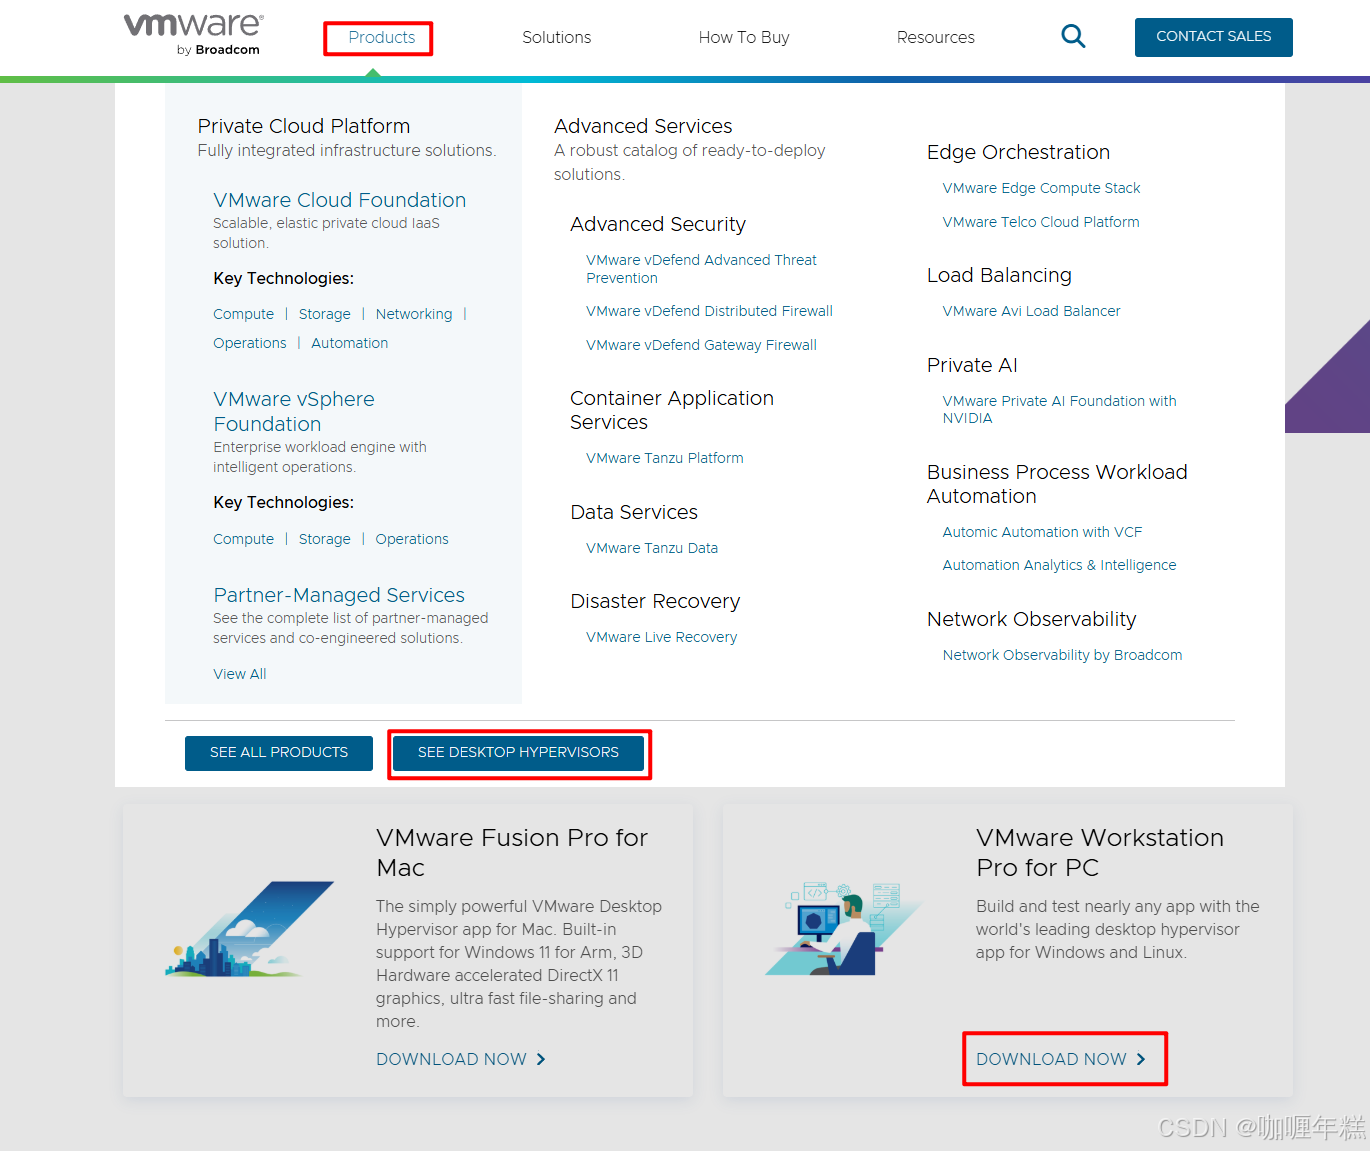Select Operations under Cloud Foundation technologies

[250, 343]
